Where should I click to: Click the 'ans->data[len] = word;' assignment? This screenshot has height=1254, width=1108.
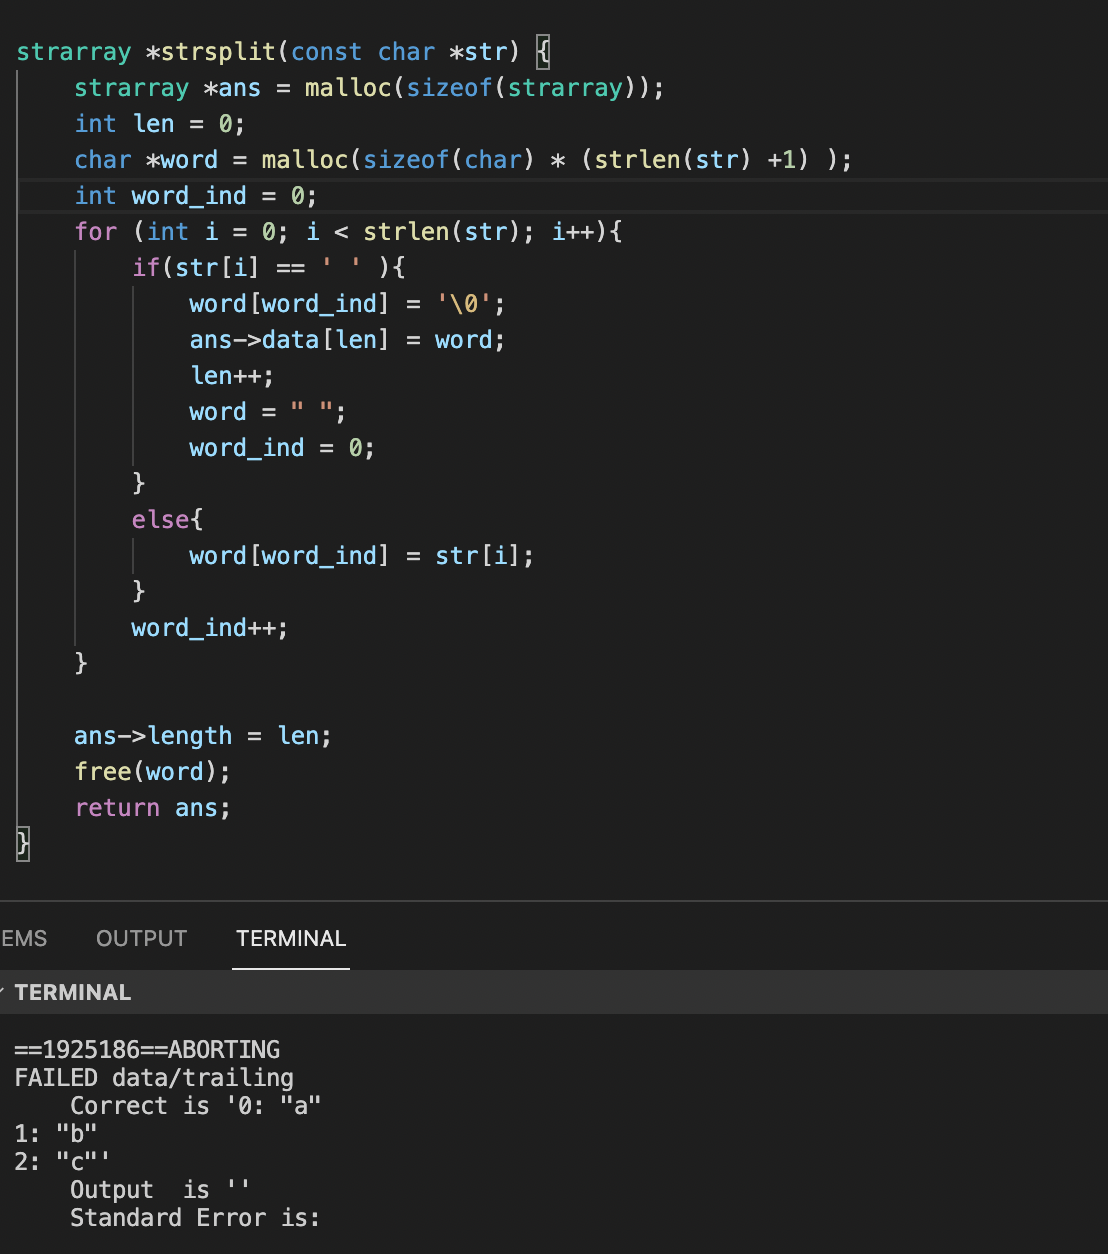347,340
